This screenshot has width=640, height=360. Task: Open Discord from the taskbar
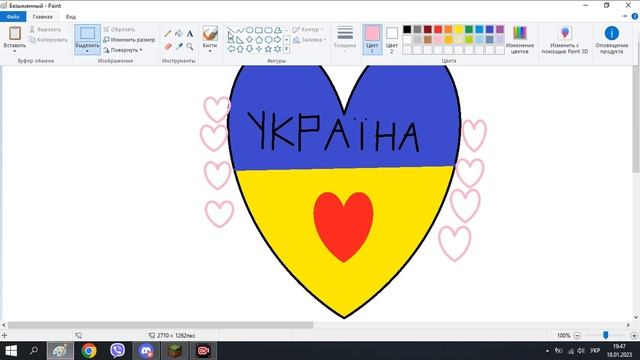tap(146, 351)
